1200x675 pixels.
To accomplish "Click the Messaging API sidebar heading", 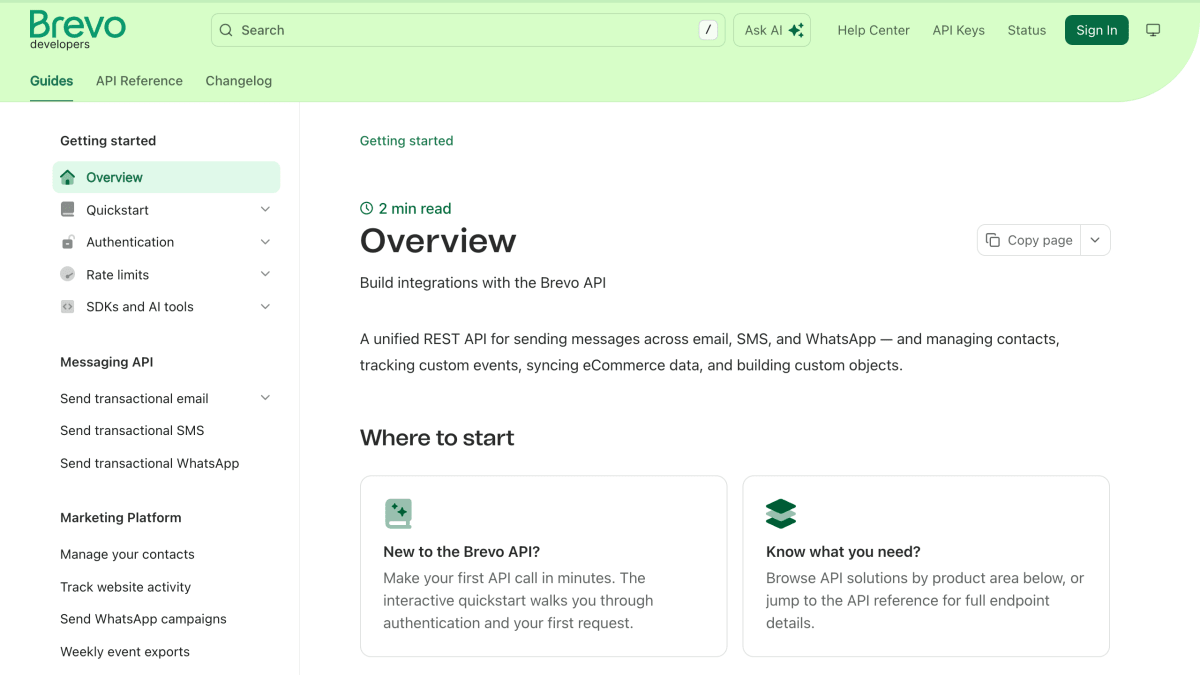I will tap(106, 362).
